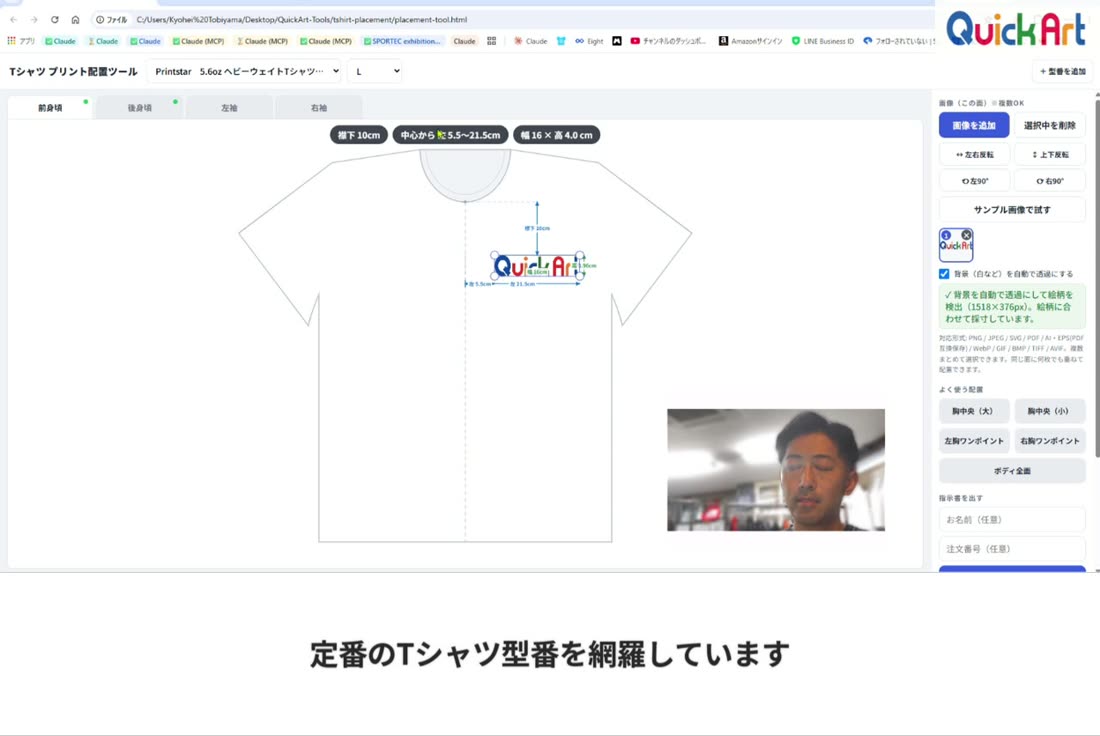The width and height of the screenshot is (1100, 736).
Task: Apply the ボディ全面 preset
Action: (x=1012, y=471)
